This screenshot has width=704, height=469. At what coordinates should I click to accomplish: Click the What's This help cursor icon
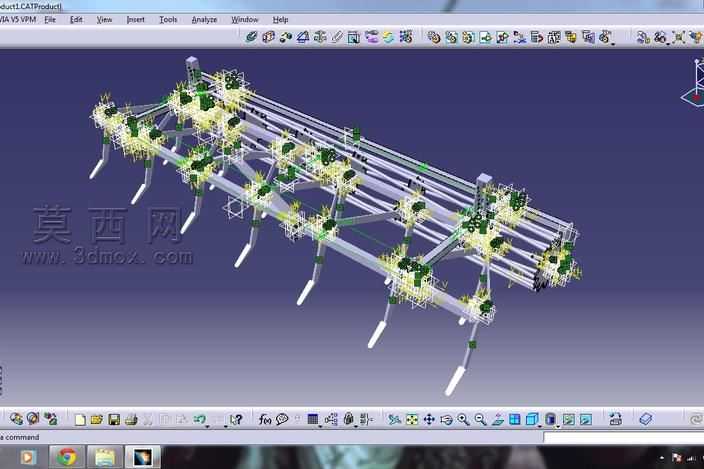236,420
